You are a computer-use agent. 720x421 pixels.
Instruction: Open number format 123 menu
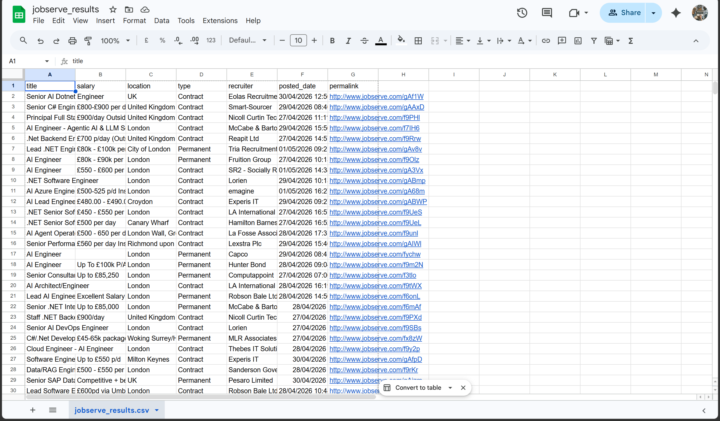tap(211, 41)
